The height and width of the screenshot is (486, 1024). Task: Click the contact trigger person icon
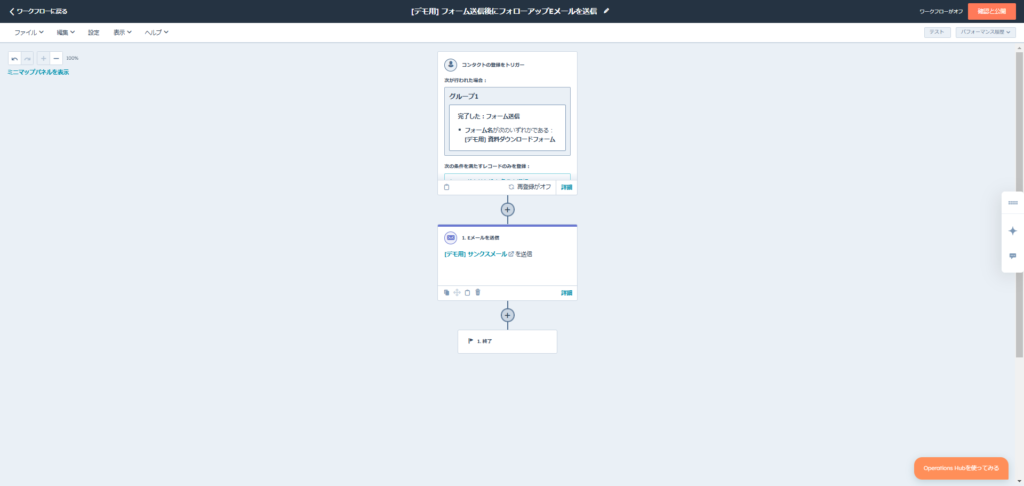pyautogui.click(x=451, y=65)
